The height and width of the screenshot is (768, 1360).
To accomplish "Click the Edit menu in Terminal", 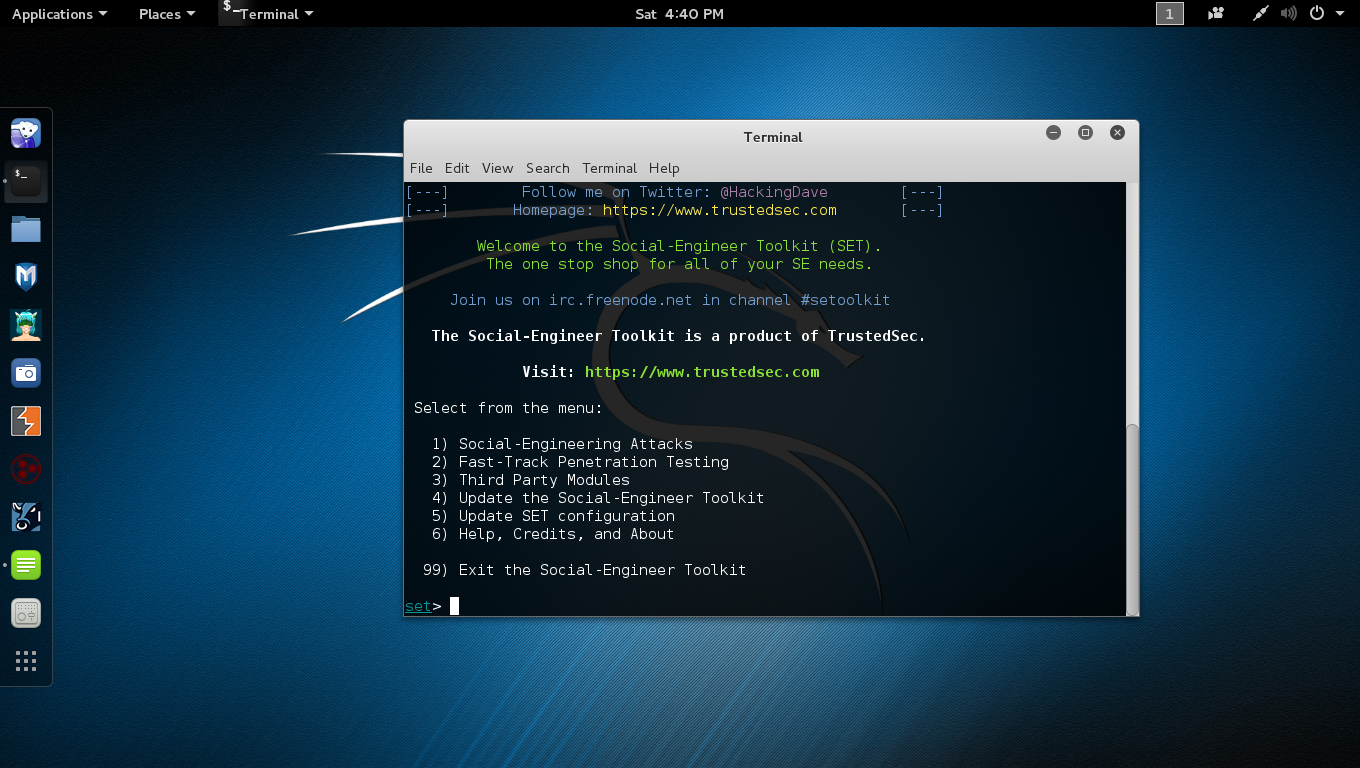I will [x=457, y=168].
